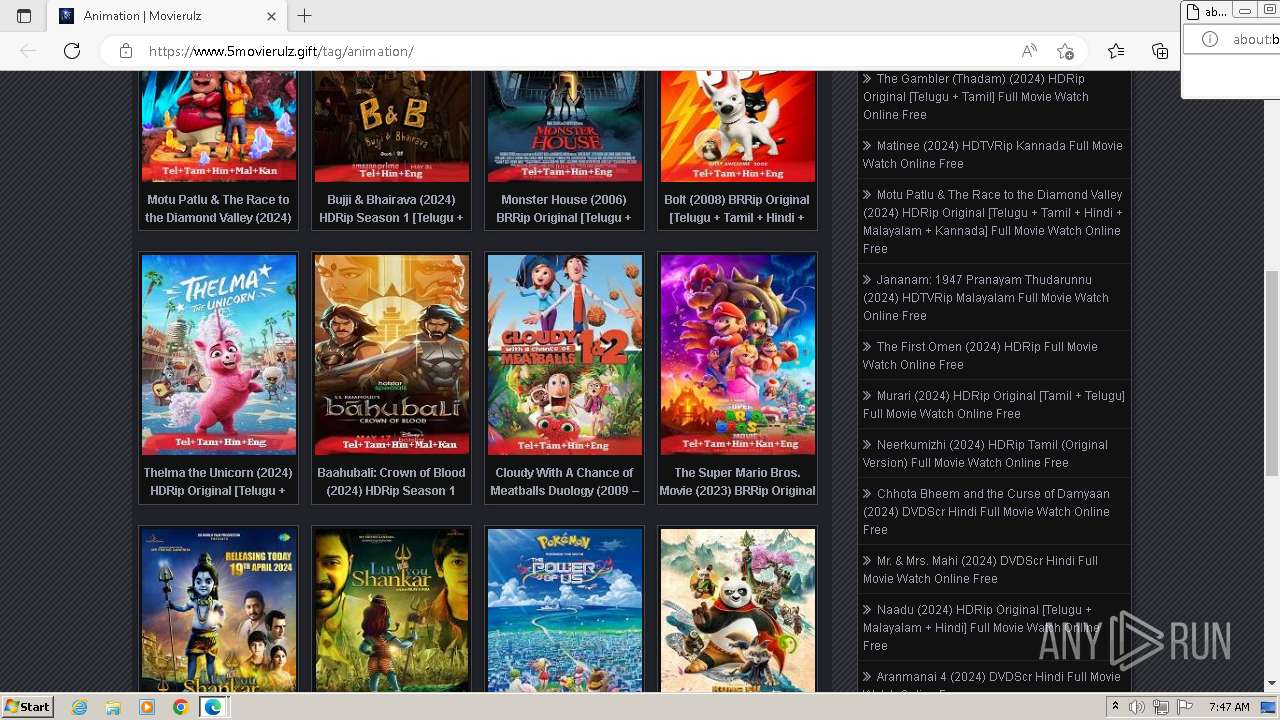Open tab actions menu icon
Image resolution: width=1280 pixels, height=720 pixels.
pyautogui.click(x=24, y=16)
